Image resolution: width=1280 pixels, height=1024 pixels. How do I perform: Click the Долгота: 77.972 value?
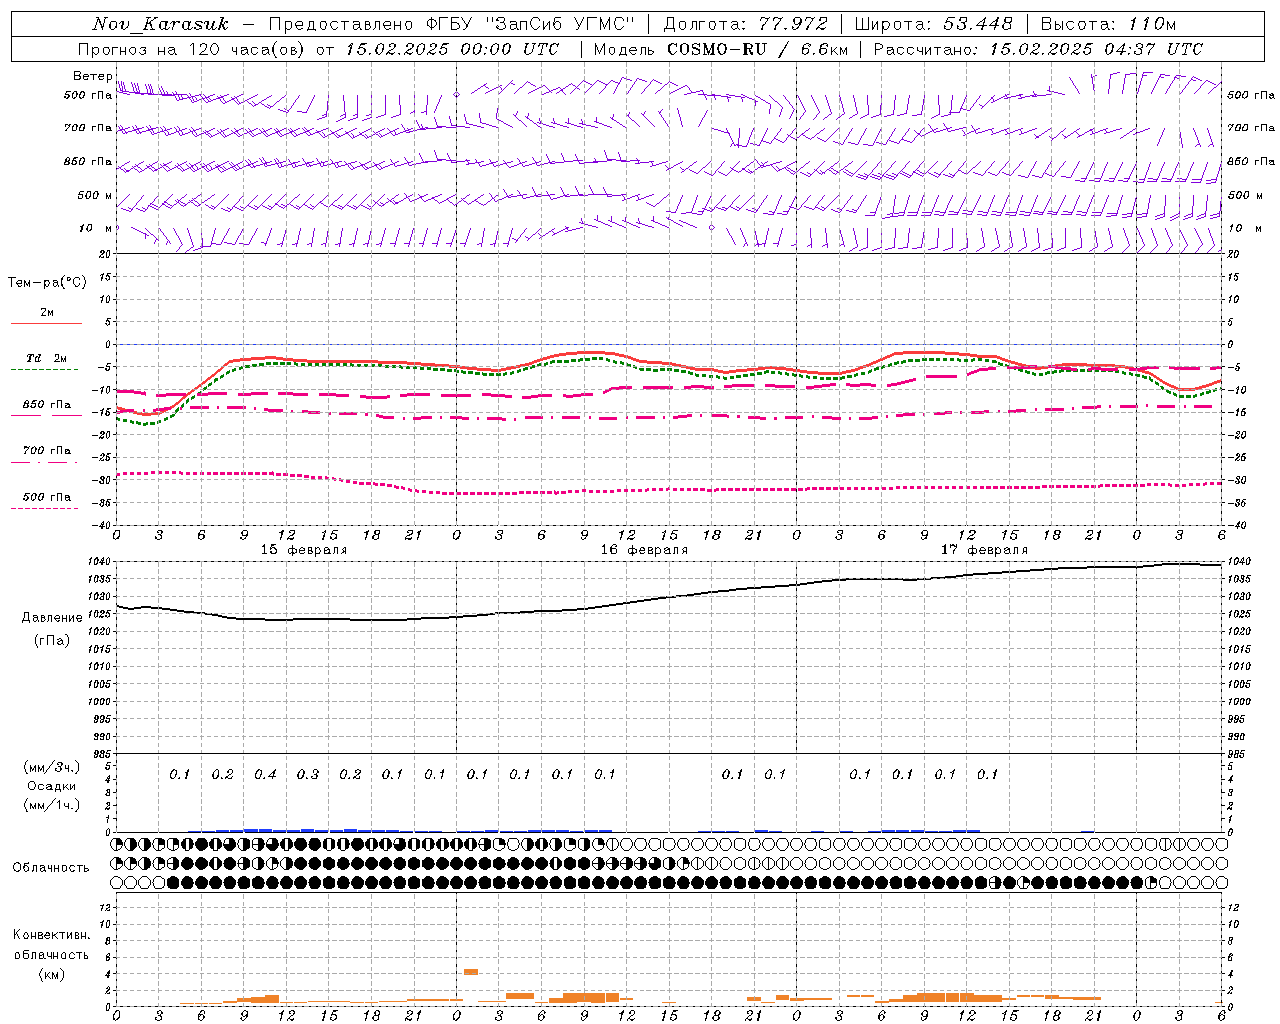[746, 23]
